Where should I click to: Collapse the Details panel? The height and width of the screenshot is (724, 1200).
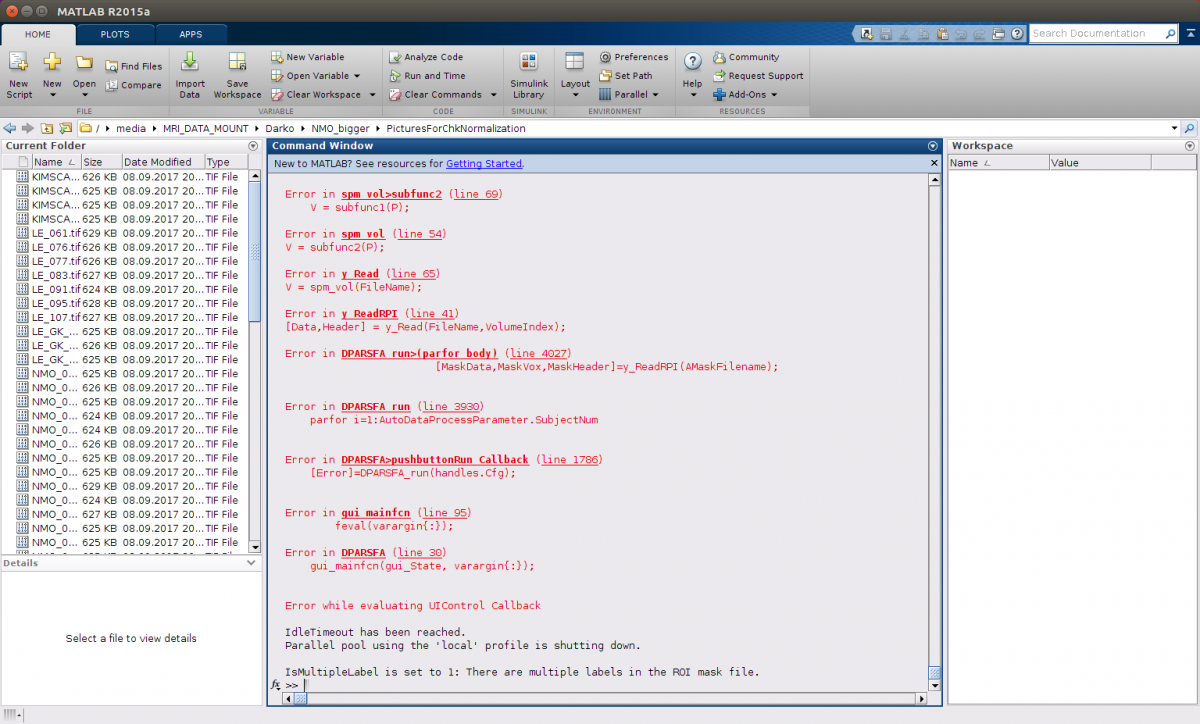coord(250,563)
